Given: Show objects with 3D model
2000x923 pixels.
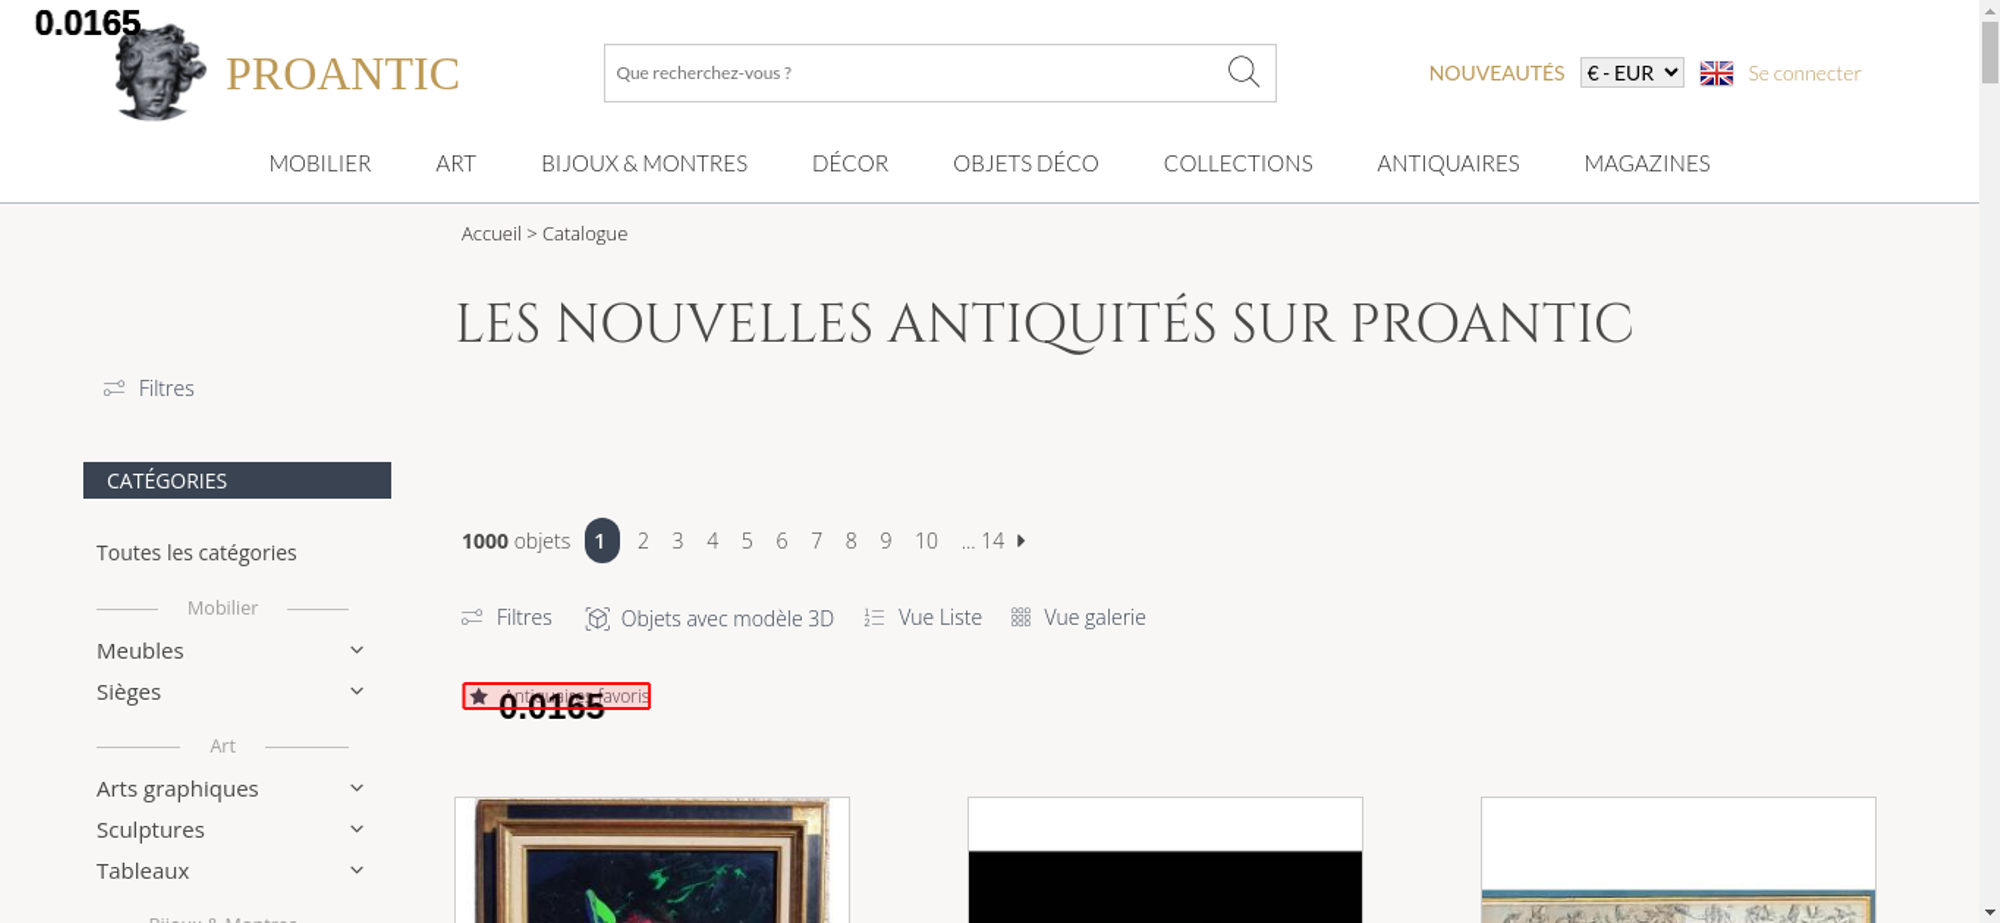Looking at the screenshot, I should coord(709,618).
